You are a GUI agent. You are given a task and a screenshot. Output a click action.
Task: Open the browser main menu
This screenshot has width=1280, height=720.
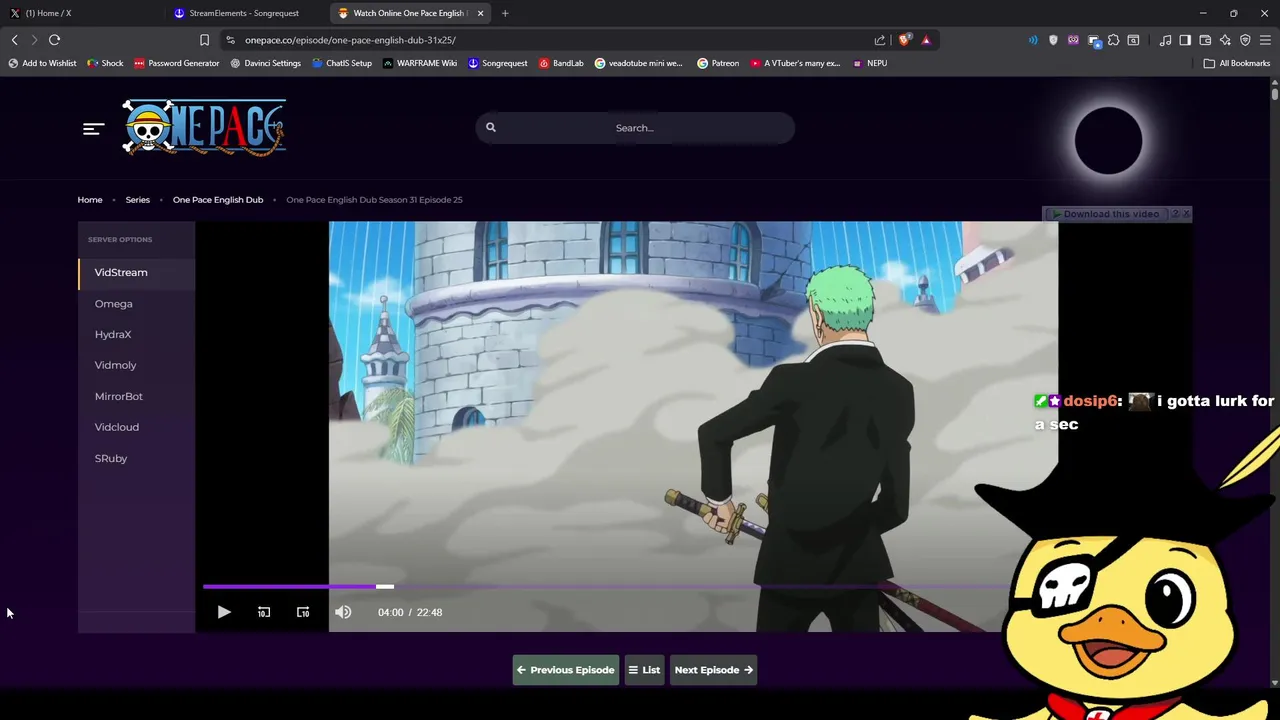pyautogui.click(x=1265, y=40)
